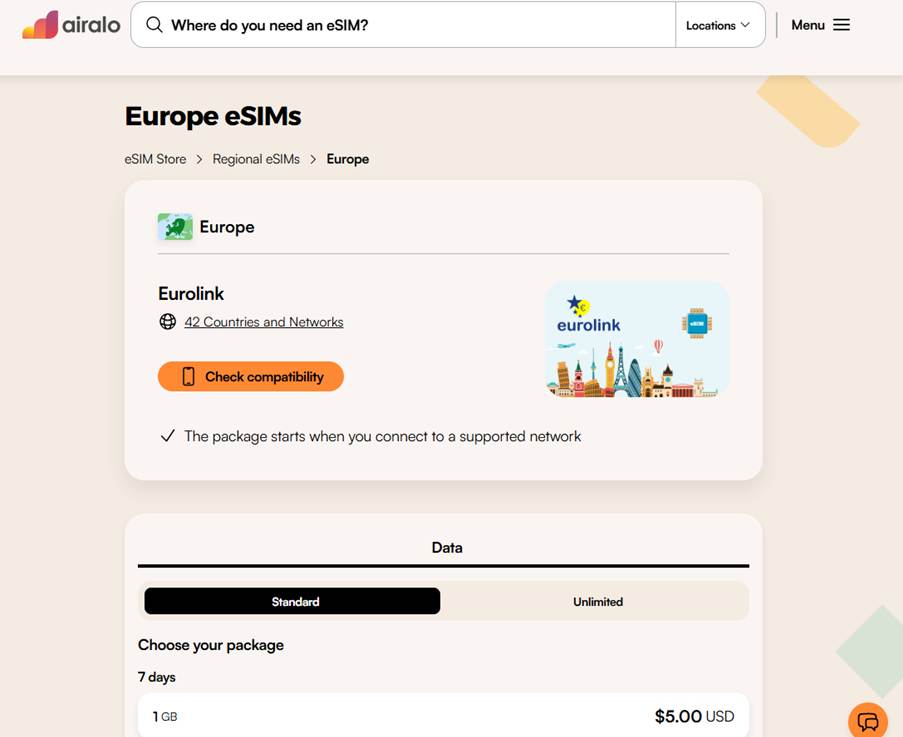The height and width of the screenshot is (737, 903).
Task: Open the chat support bubble icon
Action: pos(867,720)
